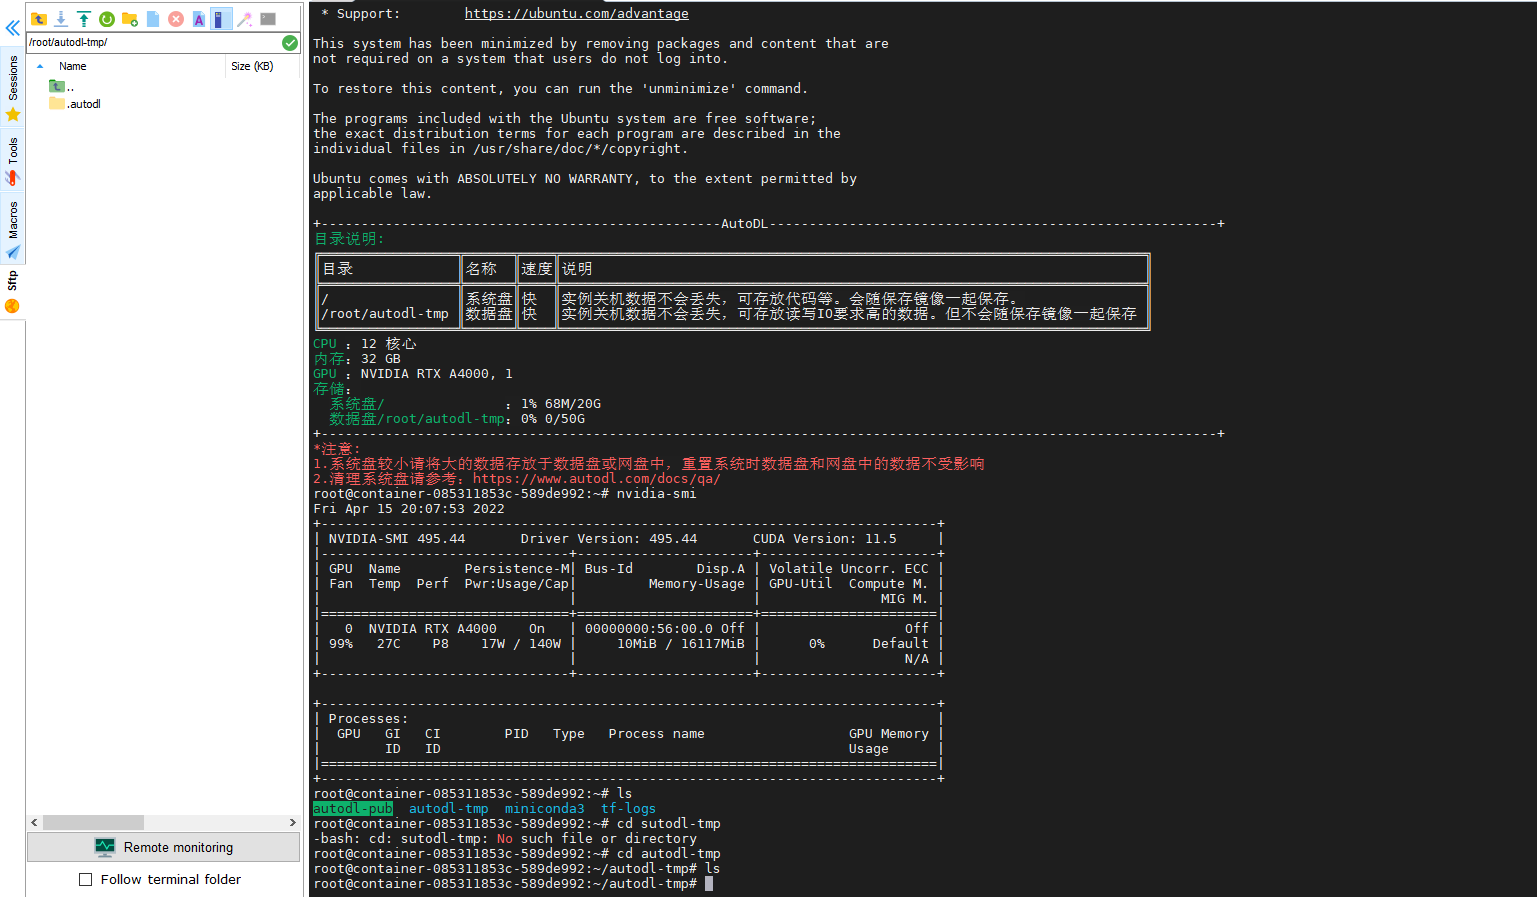Create a new folder in autodl-tmp
The image size is (1537, 897).
click(x=130, y=18)
